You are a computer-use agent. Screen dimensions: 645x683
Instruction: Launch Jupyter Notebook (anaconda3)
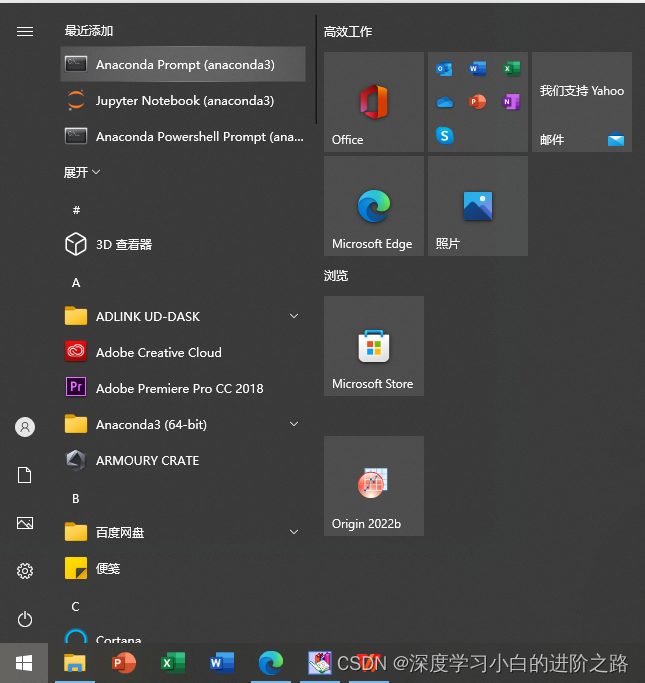[x=183, y=101]
